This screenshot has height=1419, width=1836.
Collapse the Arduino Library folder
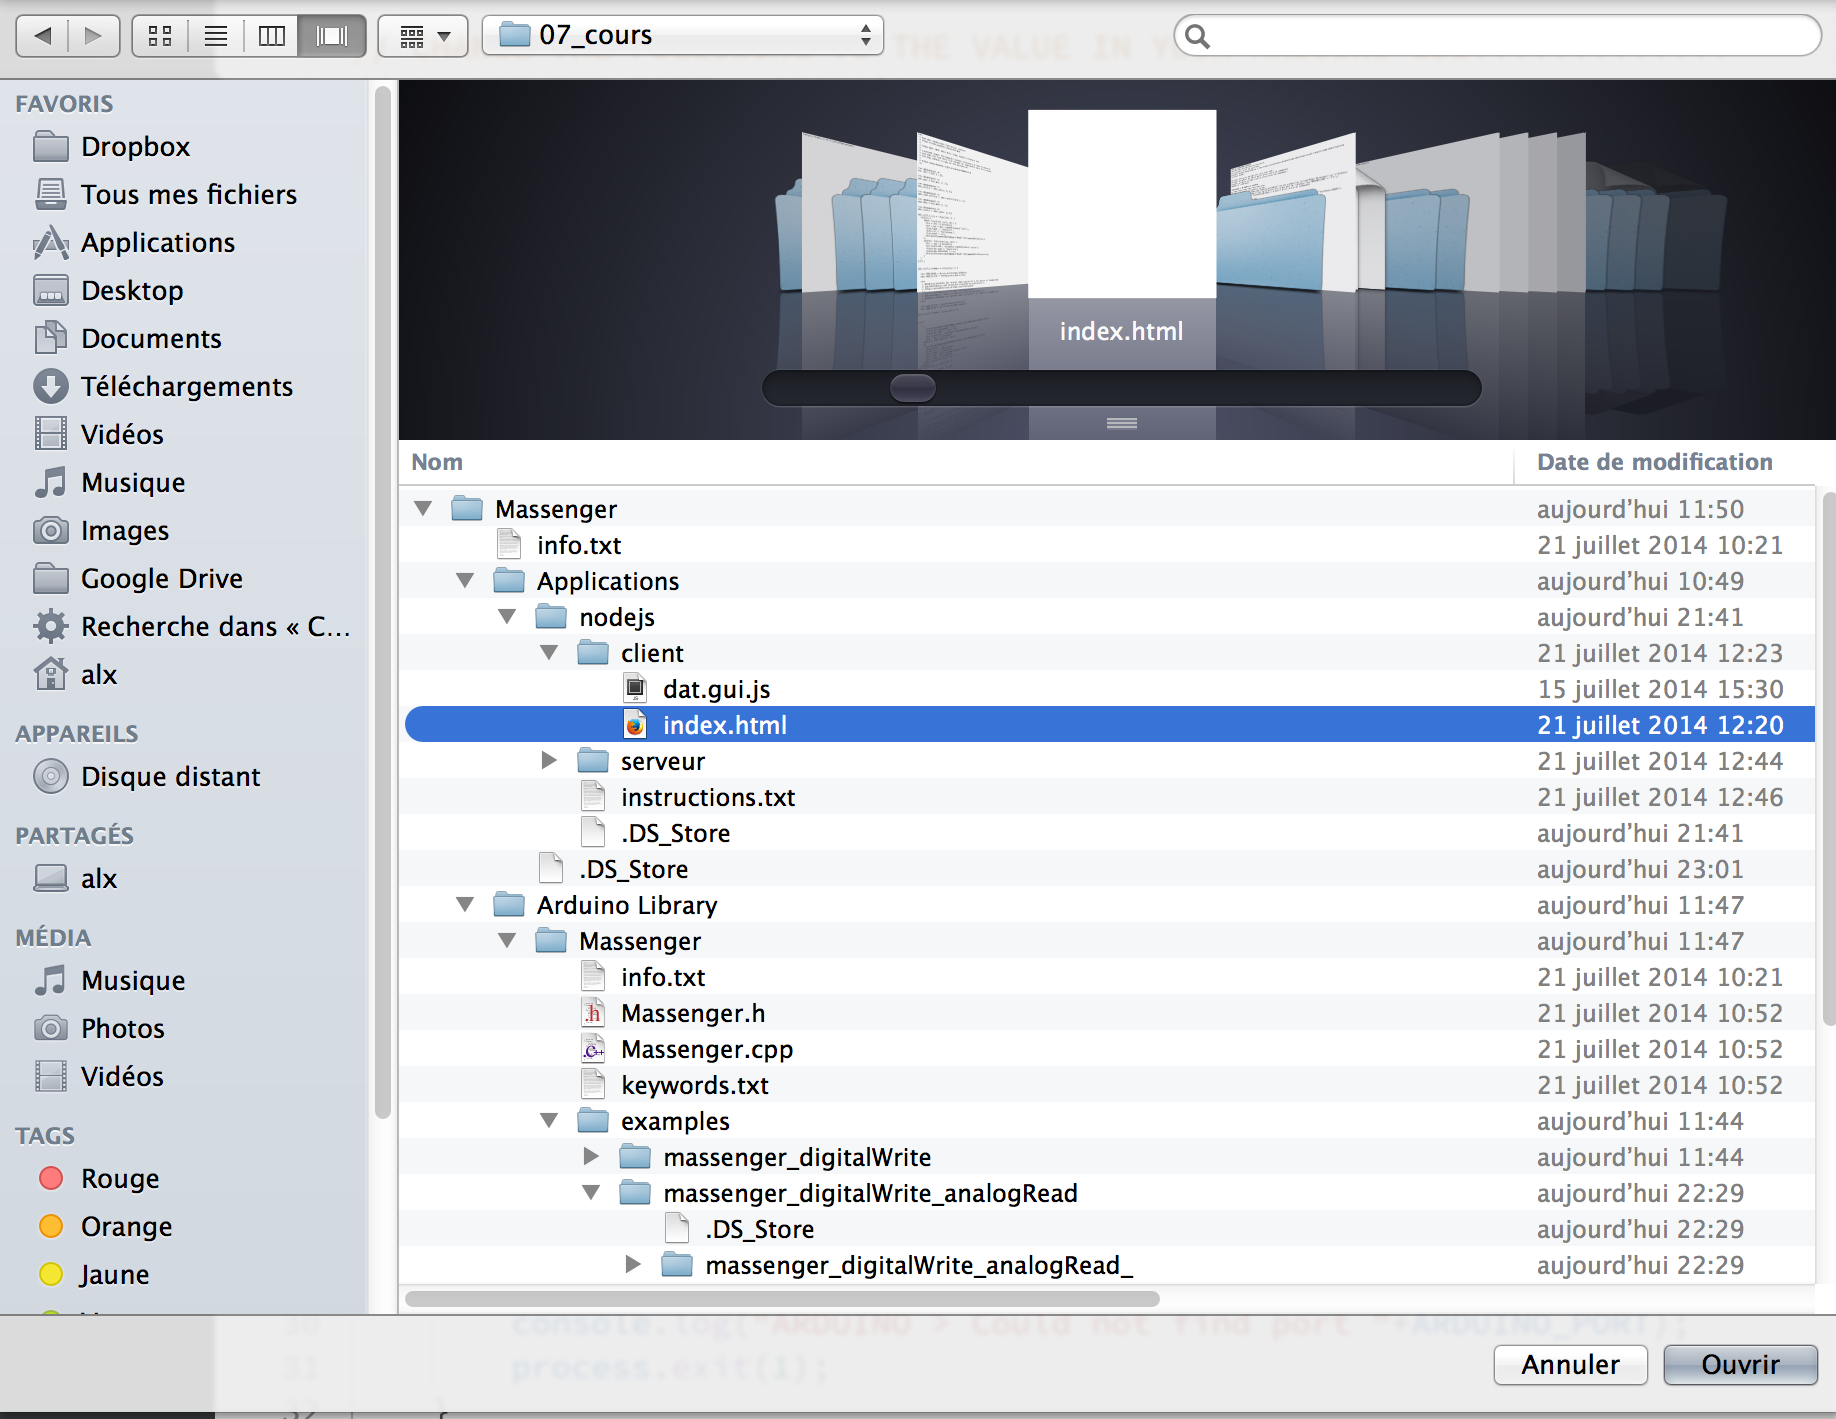465,905
